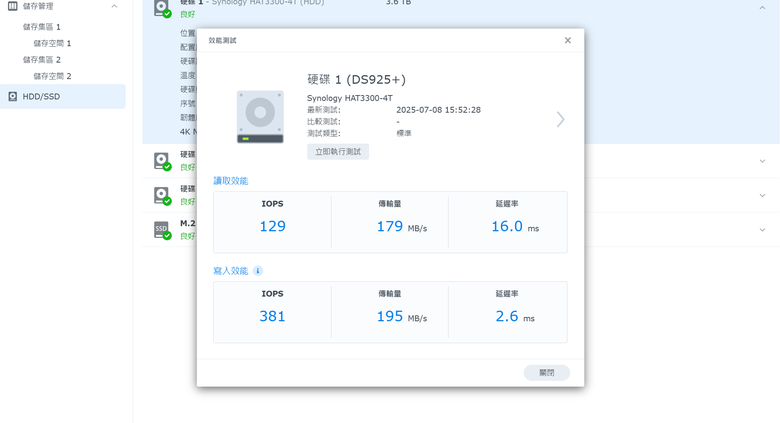Image resolution: width=780 pixels, height=423 pixels.
Task: Click the 關閉 button
Action: (547, 373)
